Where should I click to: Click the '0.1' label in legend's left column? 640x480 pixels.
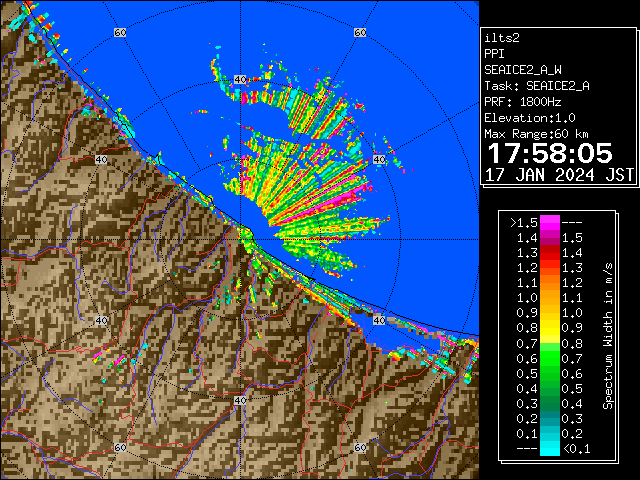pyautogui.click(x=527, y=434)
